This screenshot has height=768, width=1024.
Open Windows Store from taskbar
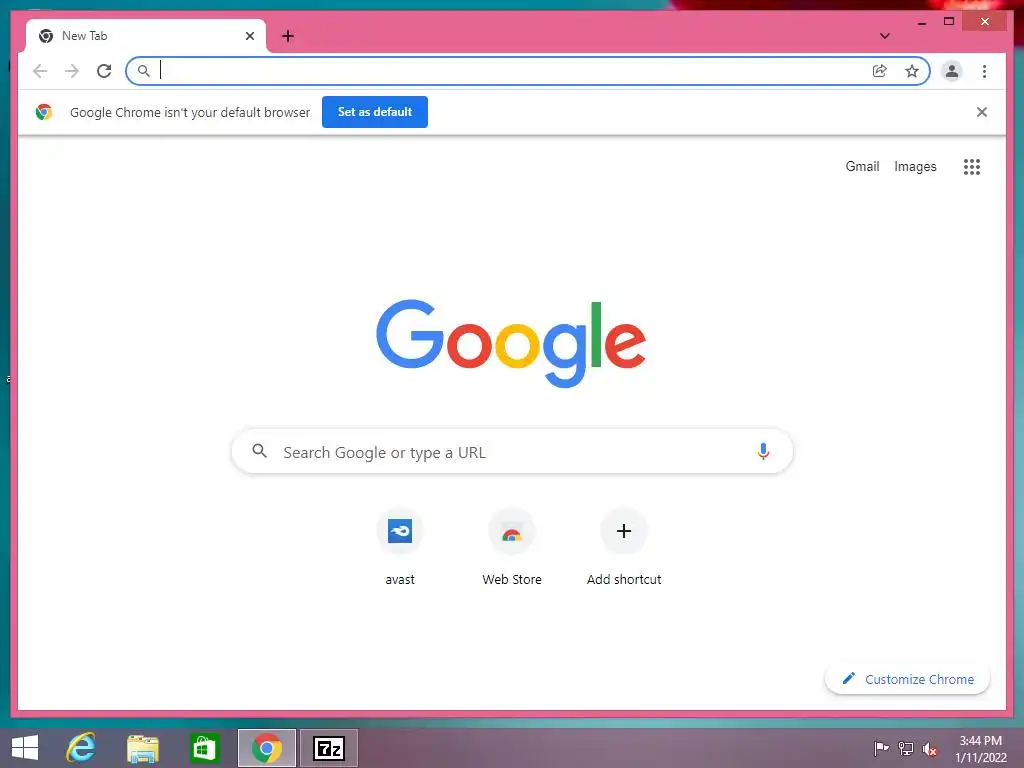[204, 748]
